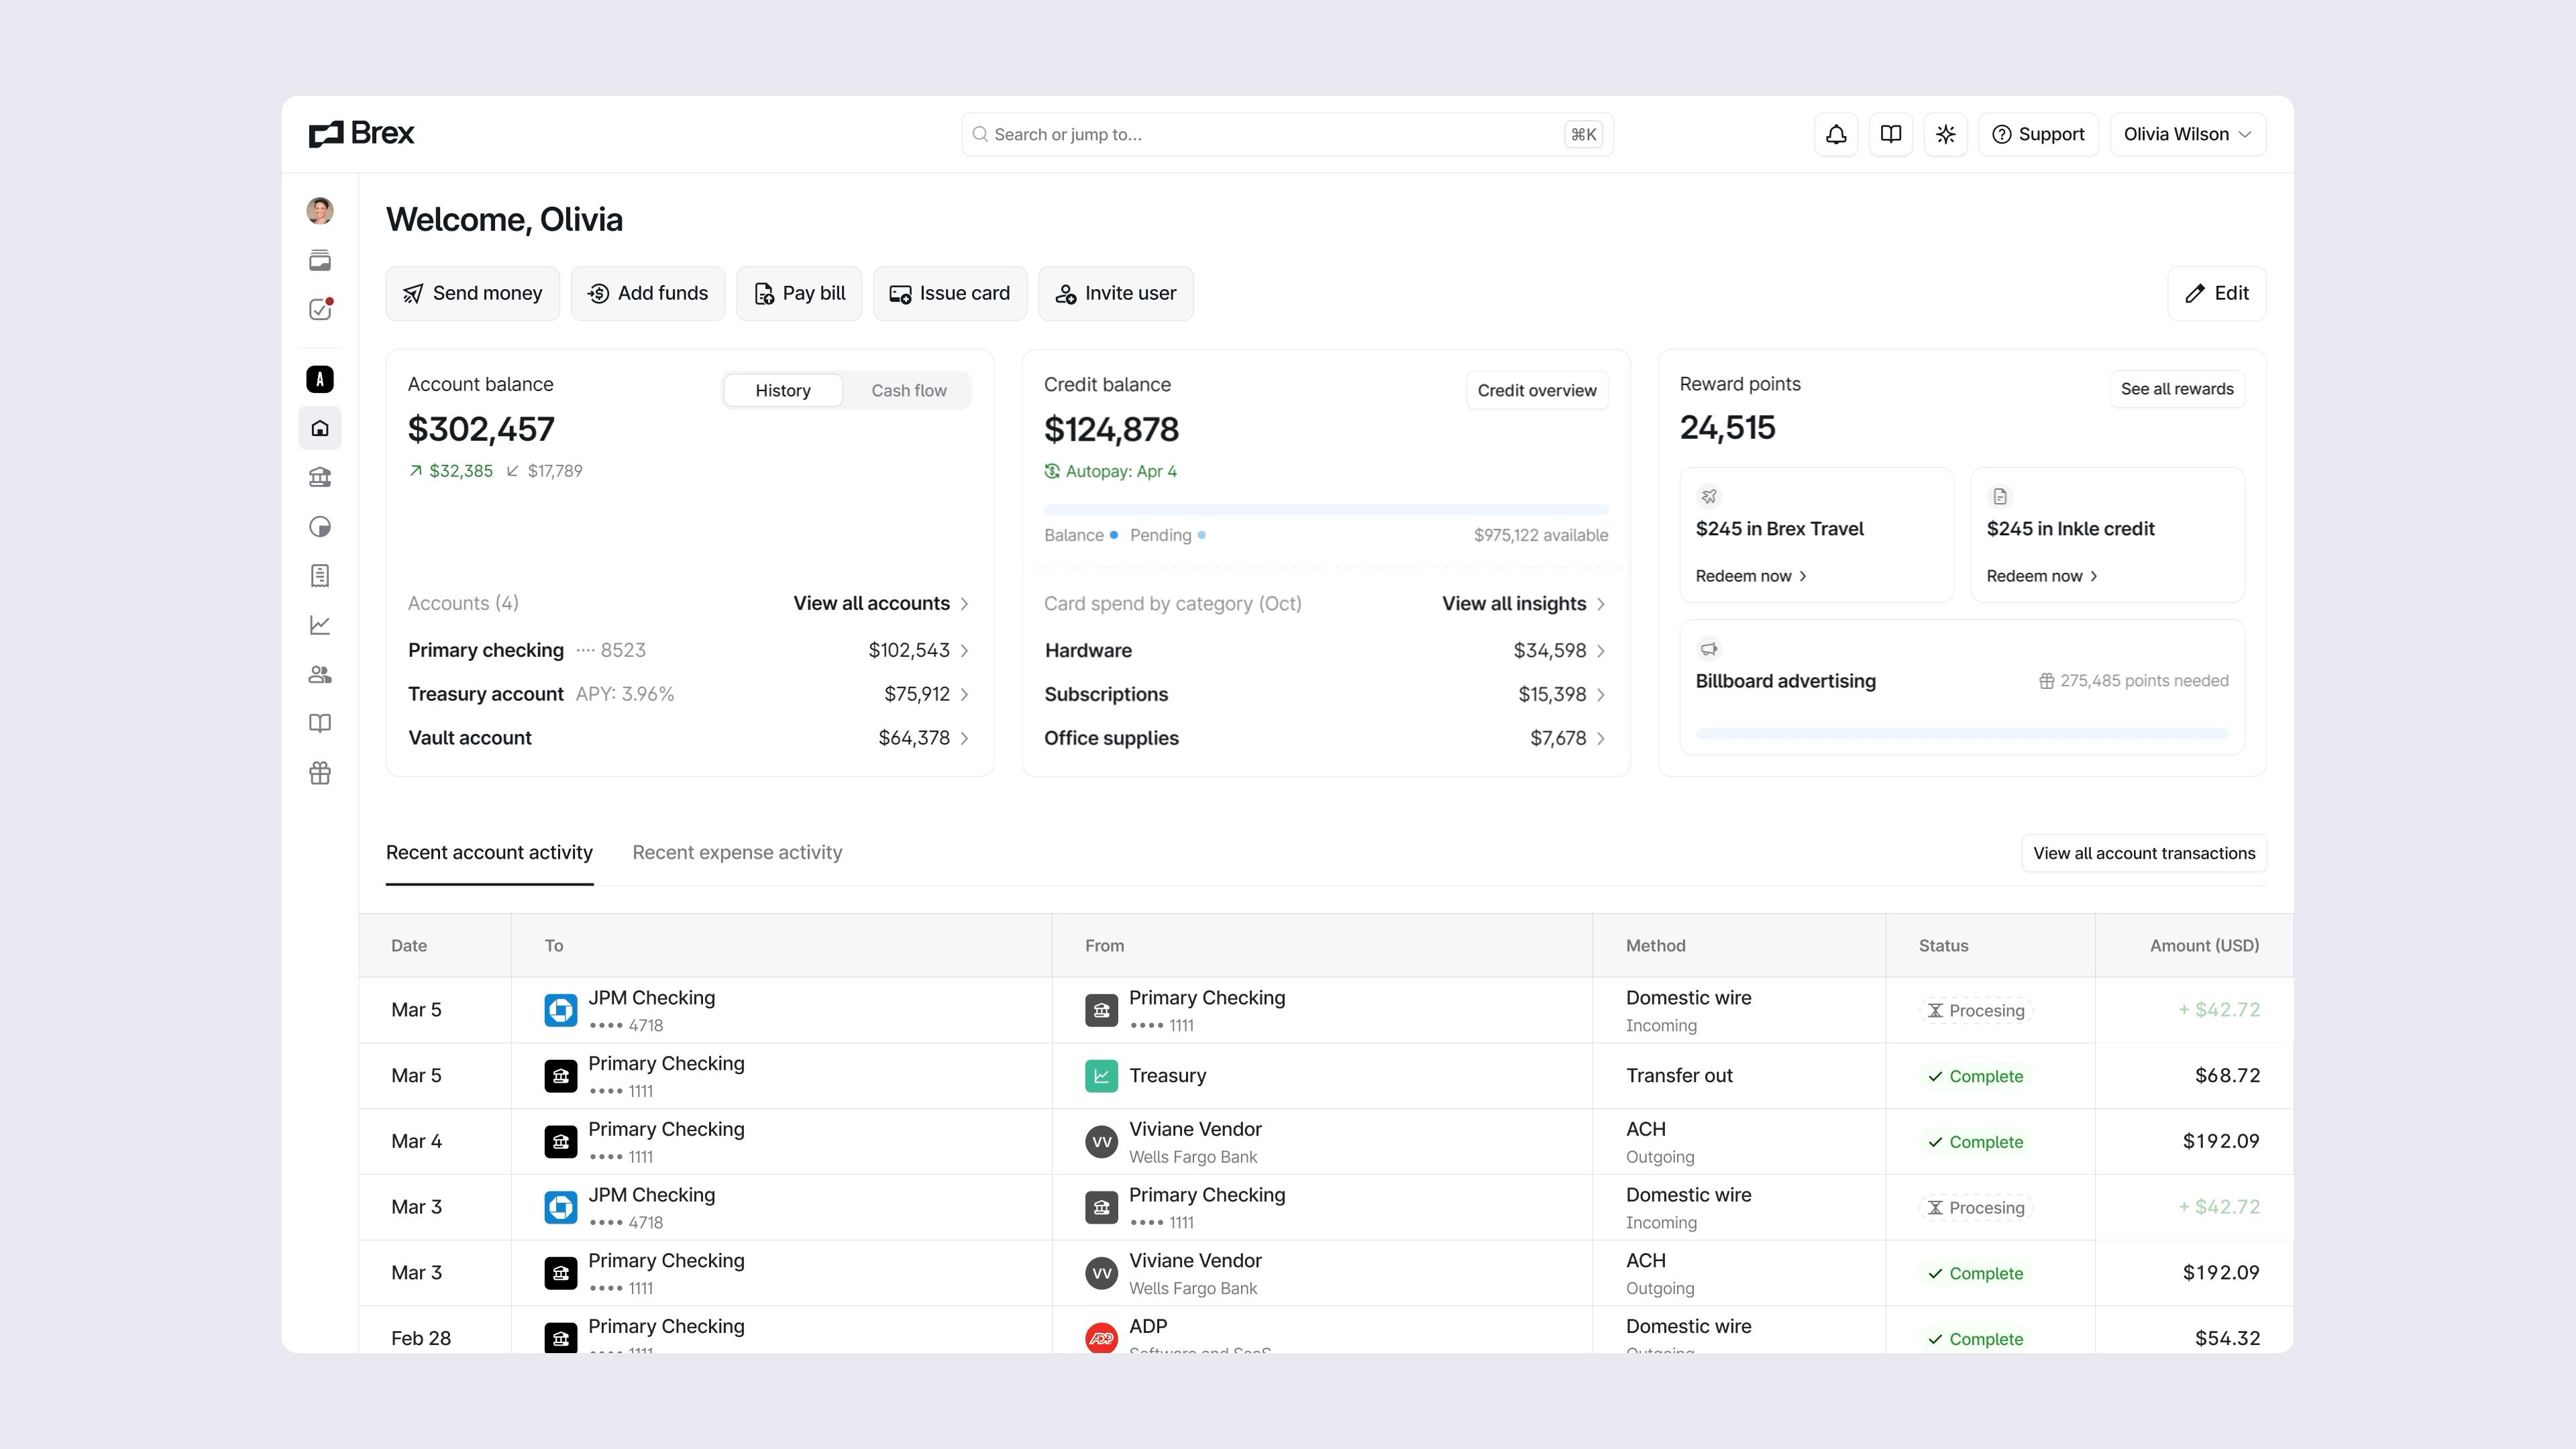Open the team members icon in the sidebar
The width and height of the screenshot is (2576, 1449).
320,674
